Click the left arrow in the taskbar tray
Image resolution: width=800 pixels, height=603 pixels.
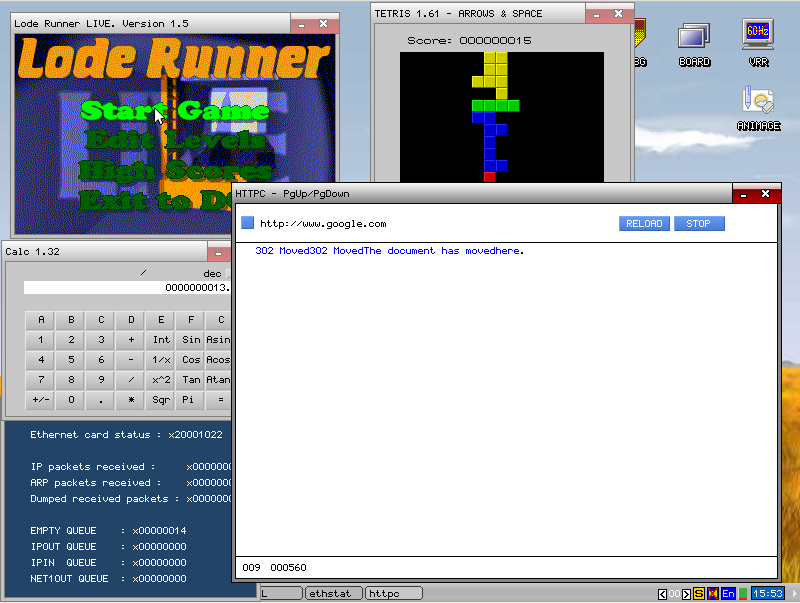(x=662, y=594)
